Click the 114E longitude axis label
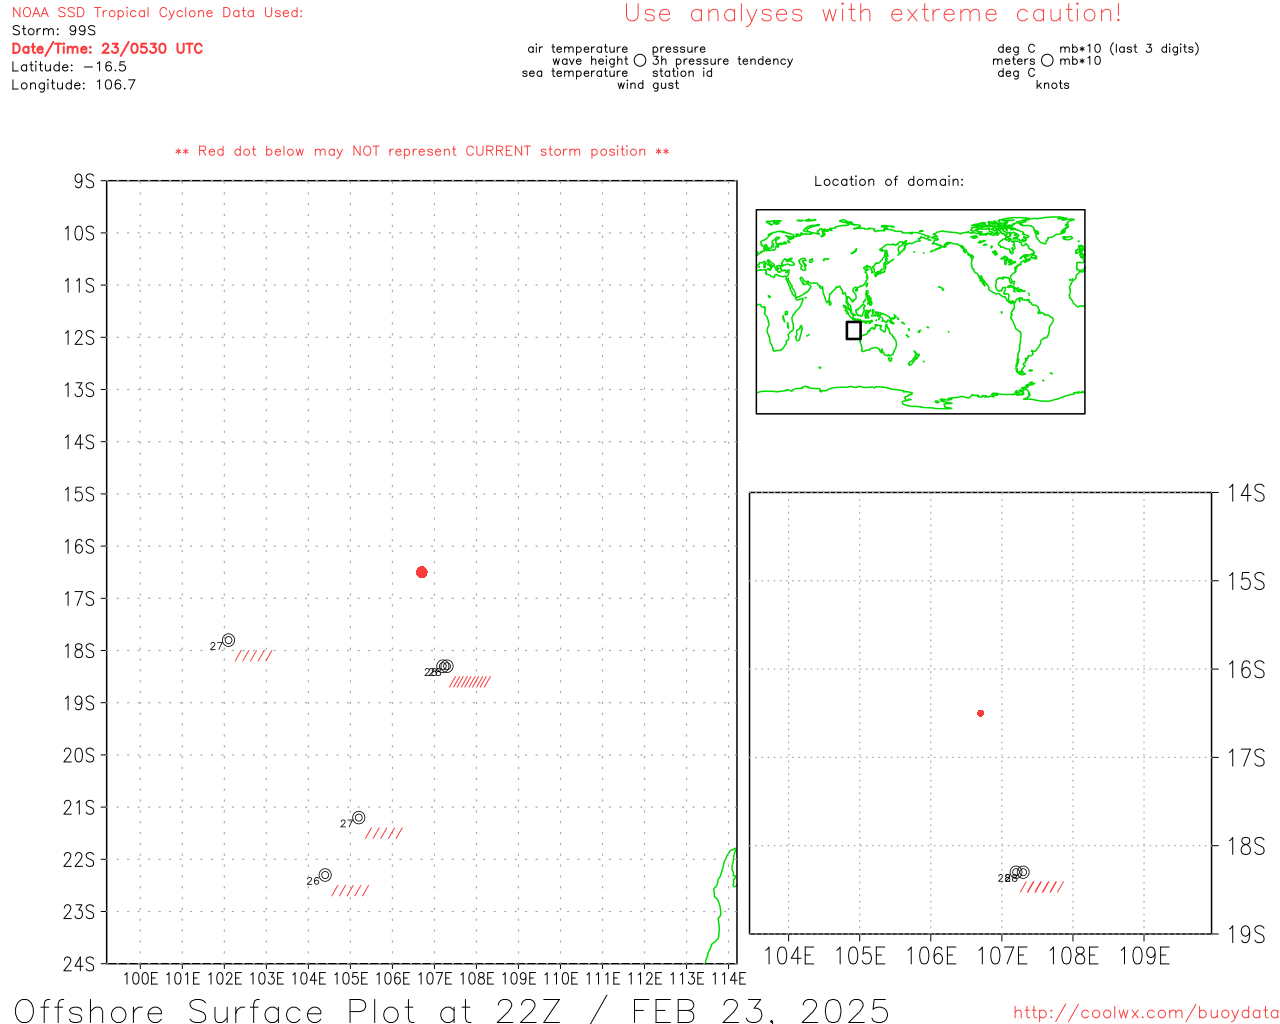Viewport: 1280px width, 1024px height. 728,979
